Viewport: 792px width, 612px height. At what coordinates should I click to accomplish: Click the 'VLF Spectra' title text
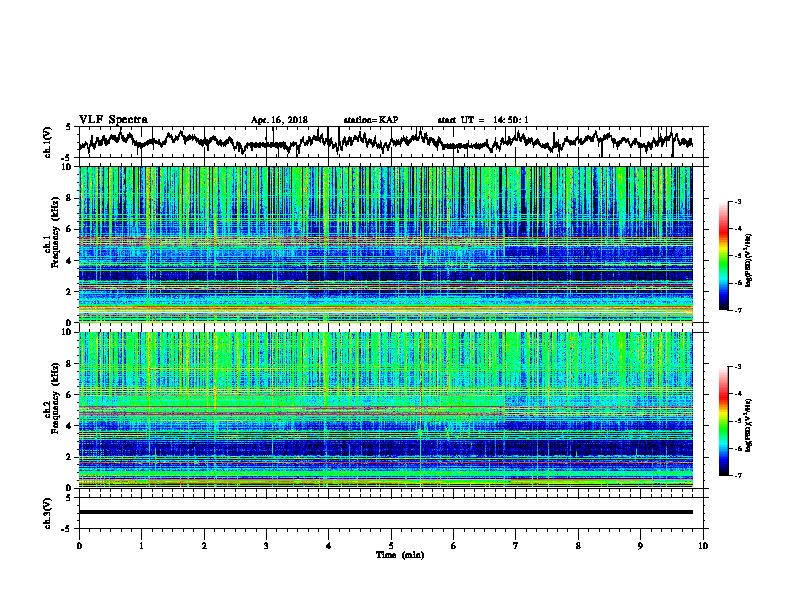coord(113,120)
